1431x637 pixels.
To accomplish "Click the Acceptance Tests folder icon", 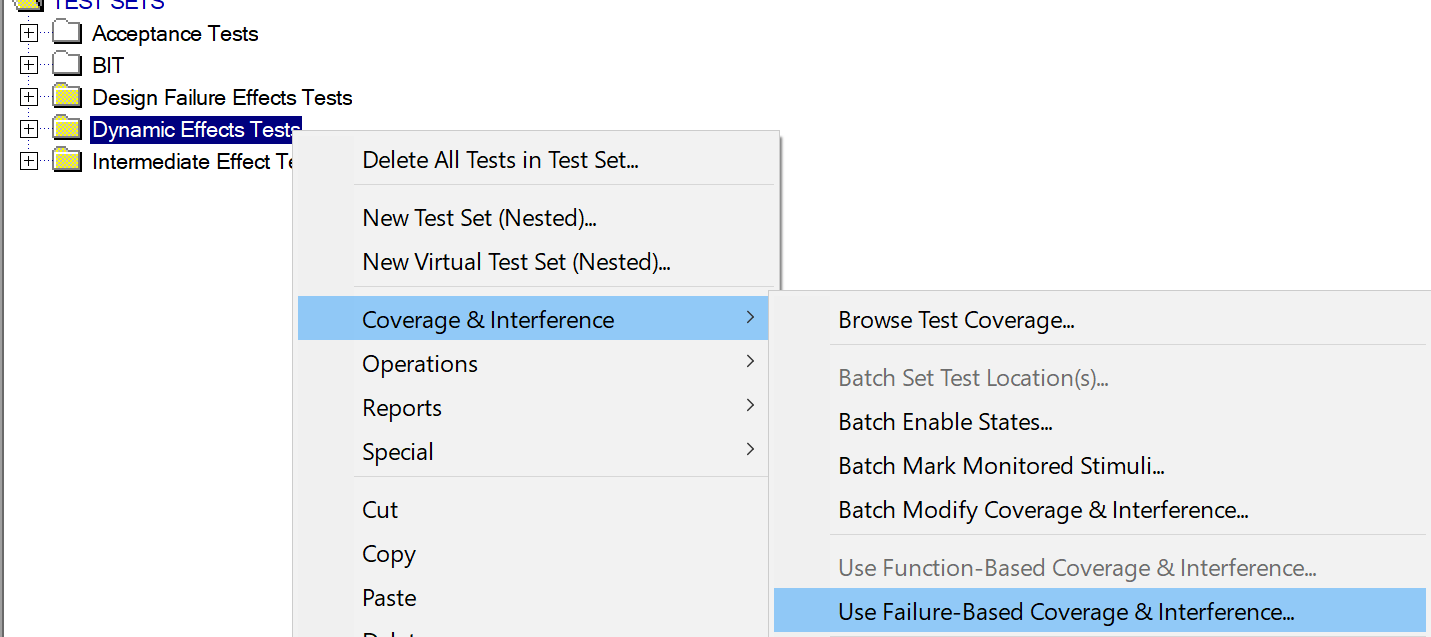I will click(67, 34).
